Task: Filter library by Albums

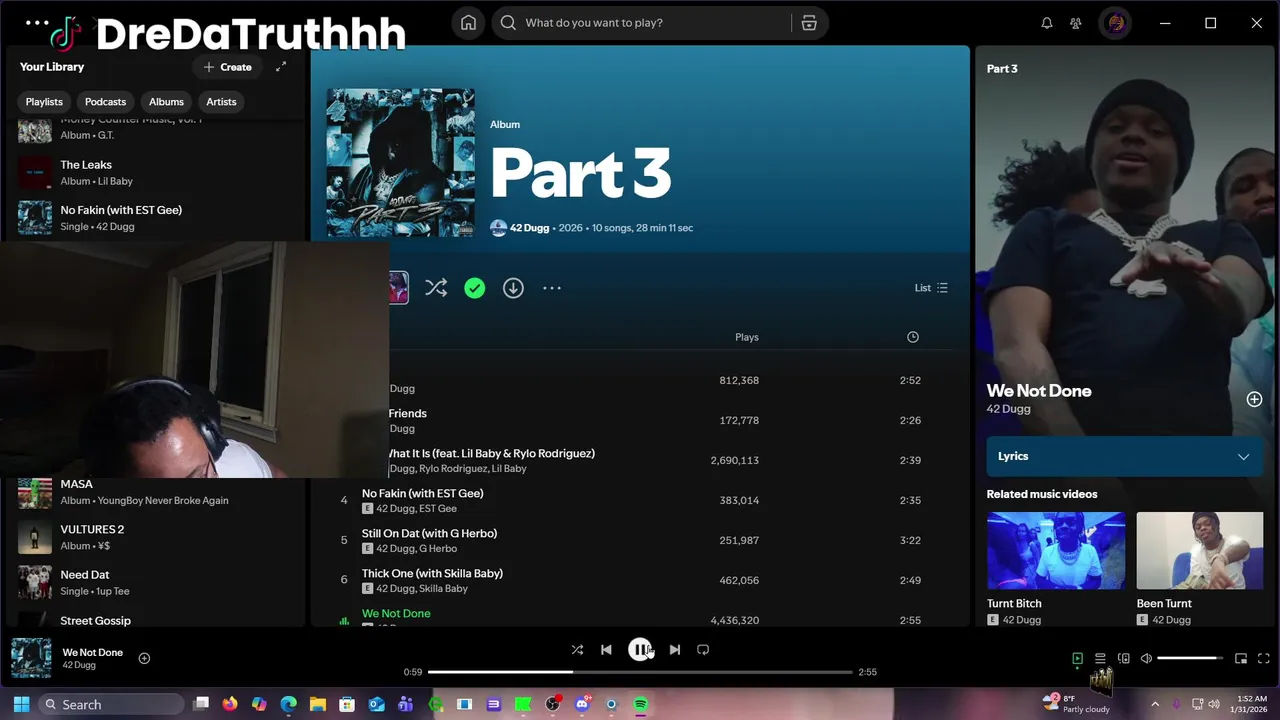Action: [166, 102]
